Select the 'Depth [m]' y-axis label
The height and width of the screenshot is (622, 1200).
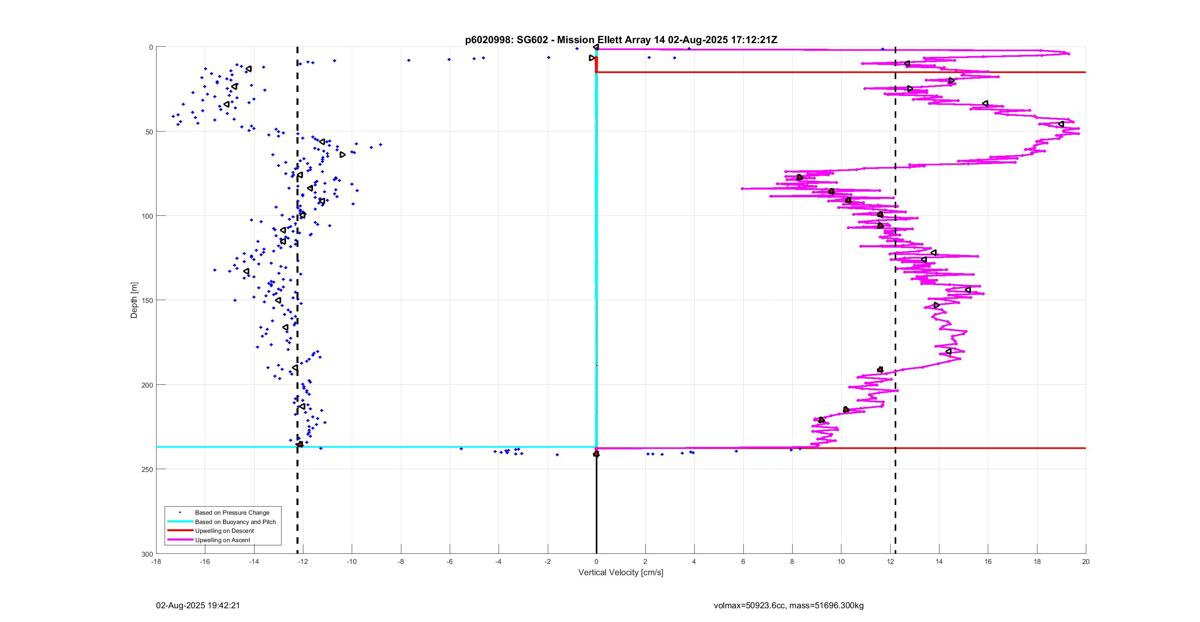pyautogui.click(x=133, y=300)
